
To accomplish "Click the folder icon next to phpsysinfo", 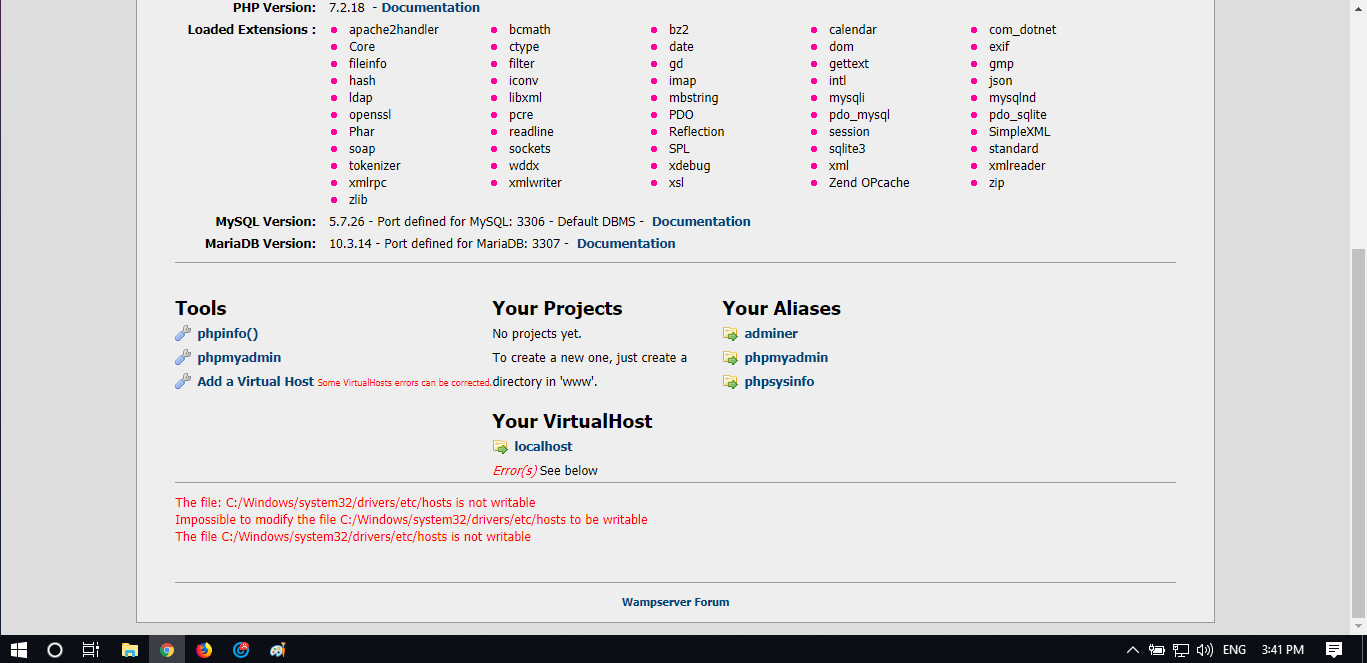I will [731, 382].
